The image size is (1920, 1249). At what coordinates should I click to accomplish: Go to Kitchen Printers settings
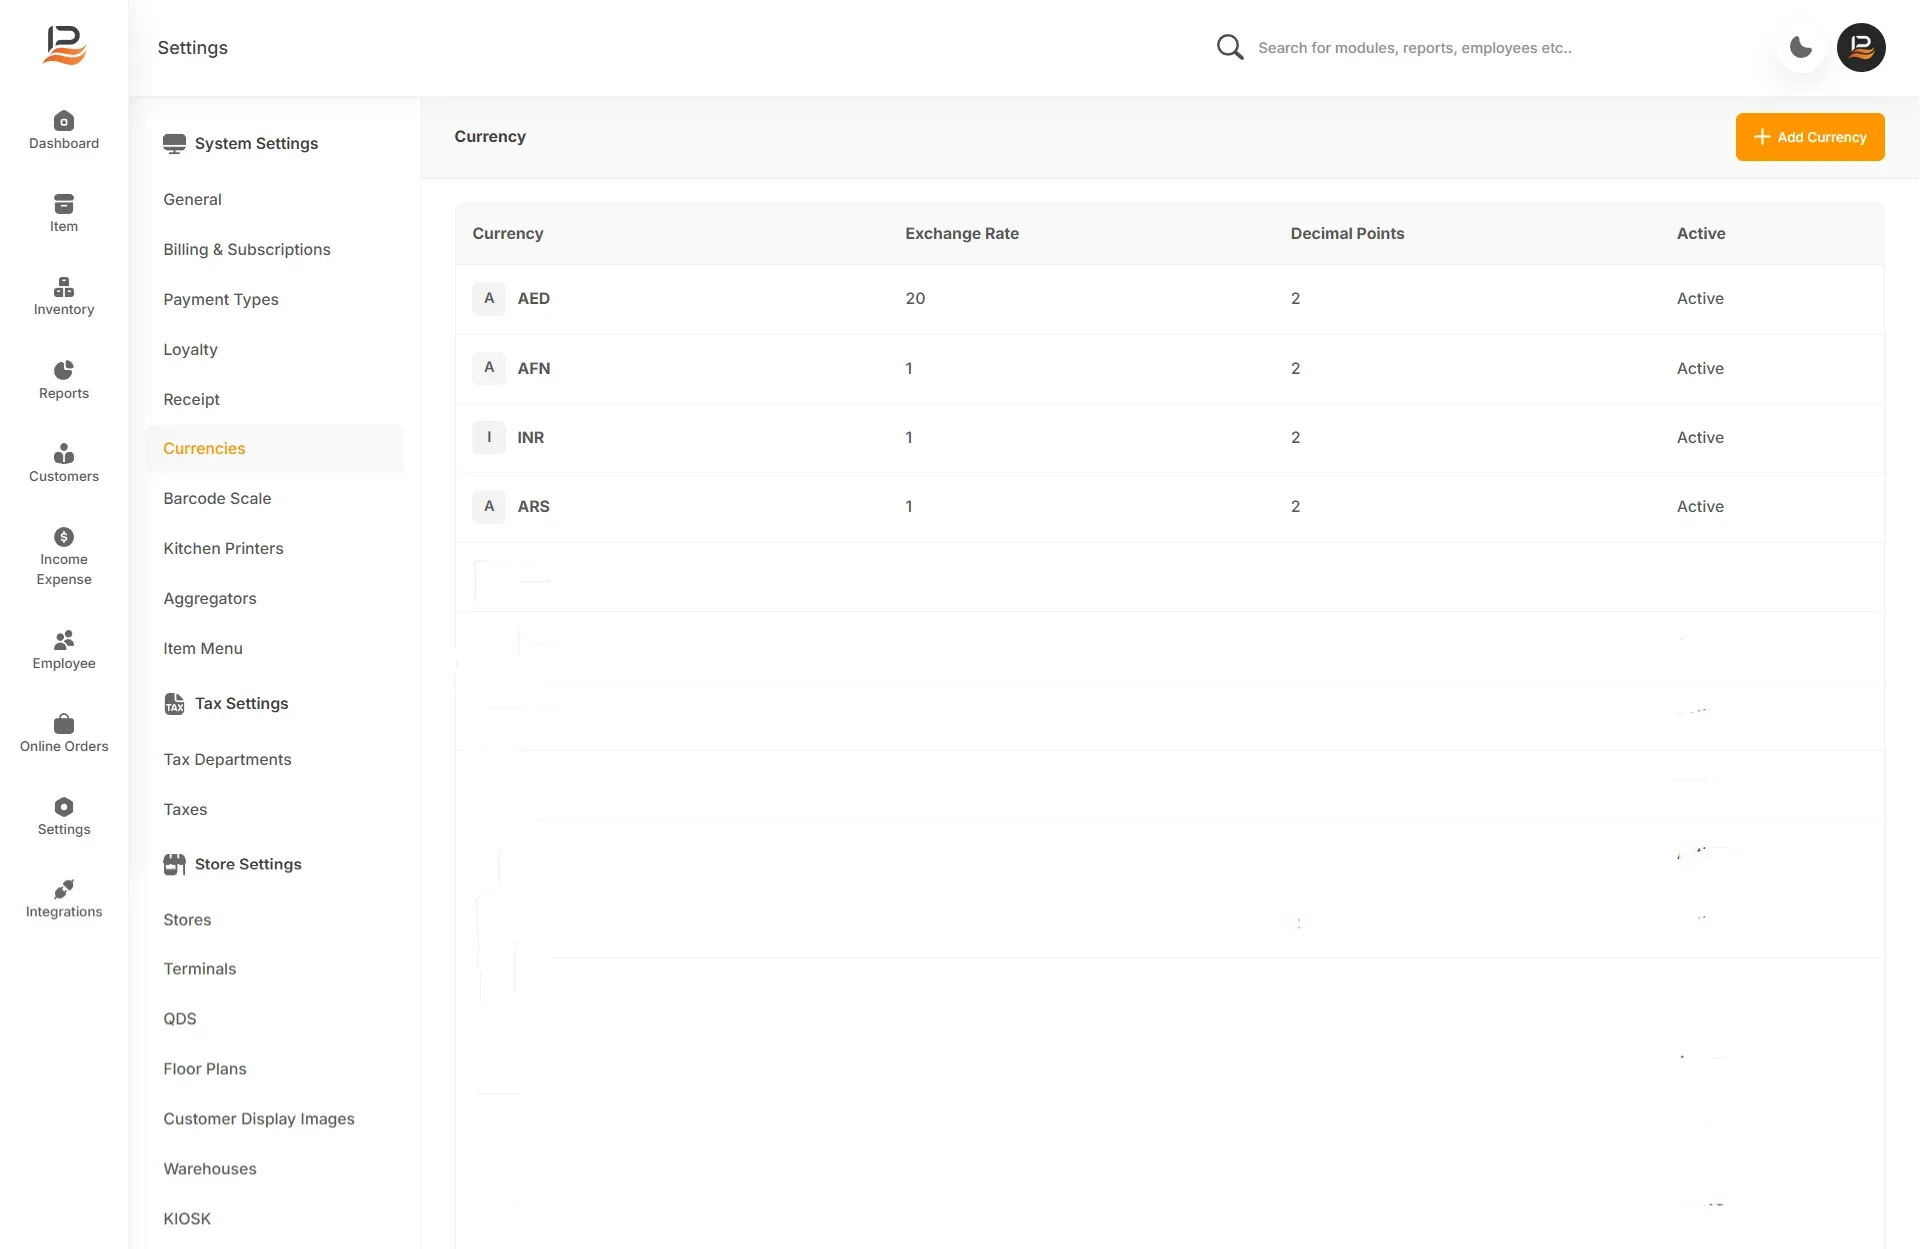(x=223, y=548)
